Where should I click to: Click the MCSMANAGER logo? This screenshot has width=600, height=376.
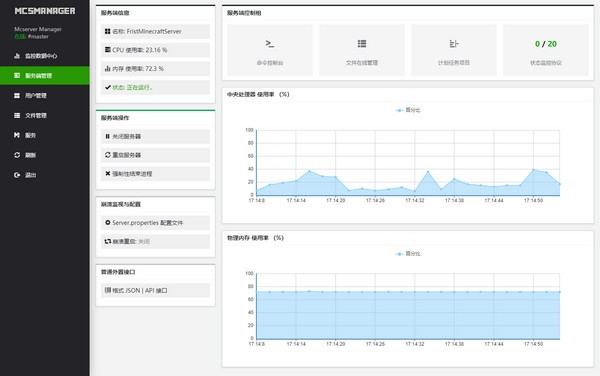(x=45, y=11)
